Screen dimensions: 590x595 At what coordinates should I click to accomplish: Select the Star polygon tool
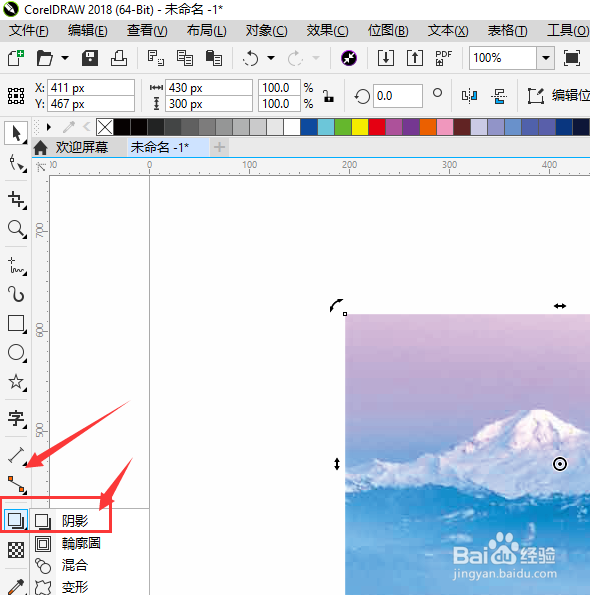tap(16, 382)
